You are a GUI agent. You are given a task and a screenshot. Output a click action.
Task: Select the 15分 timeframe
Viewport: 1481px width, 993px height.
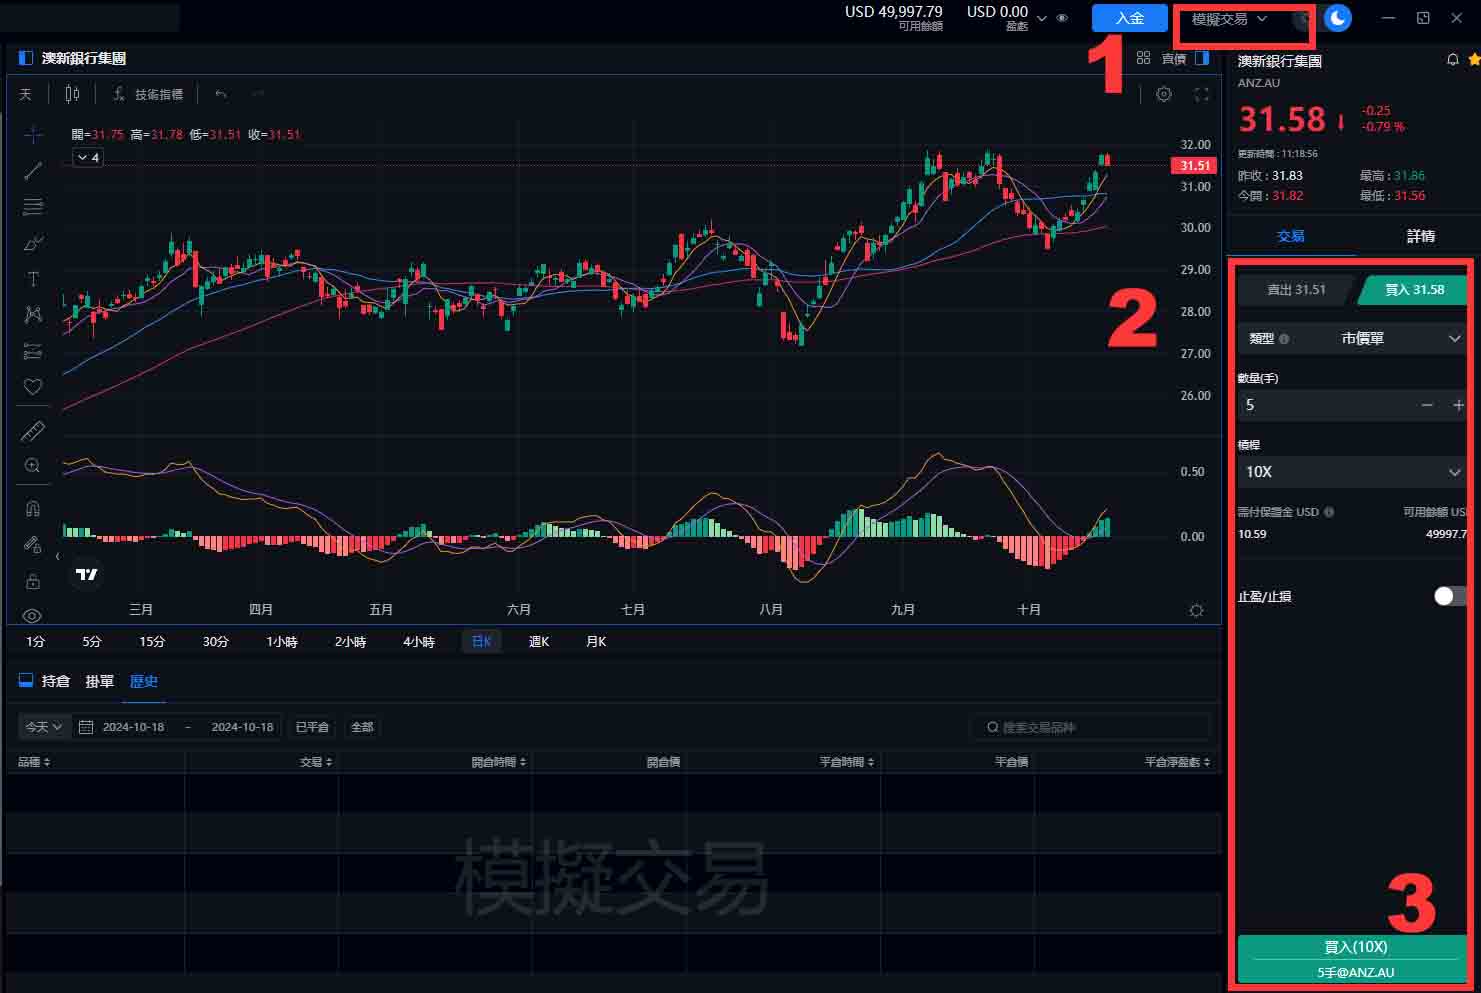click(152, 641)
